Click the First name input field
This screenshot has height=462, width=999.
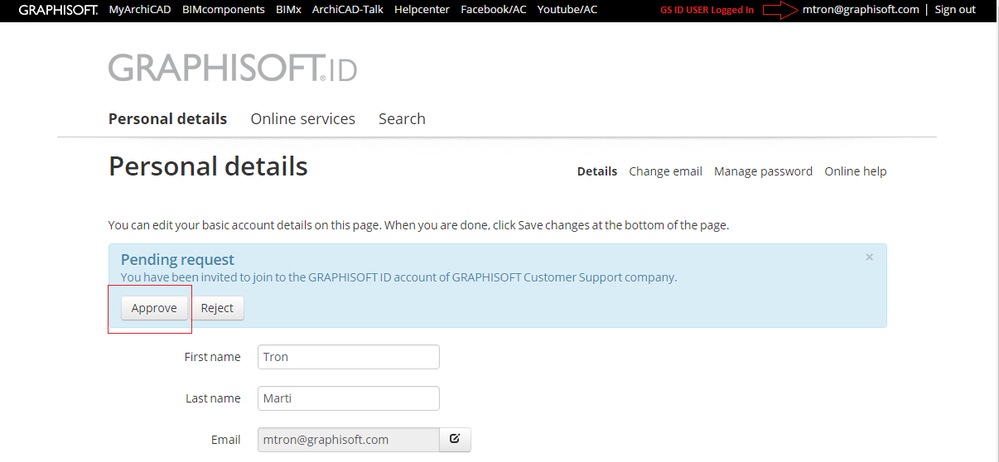[x=349, y=357]
